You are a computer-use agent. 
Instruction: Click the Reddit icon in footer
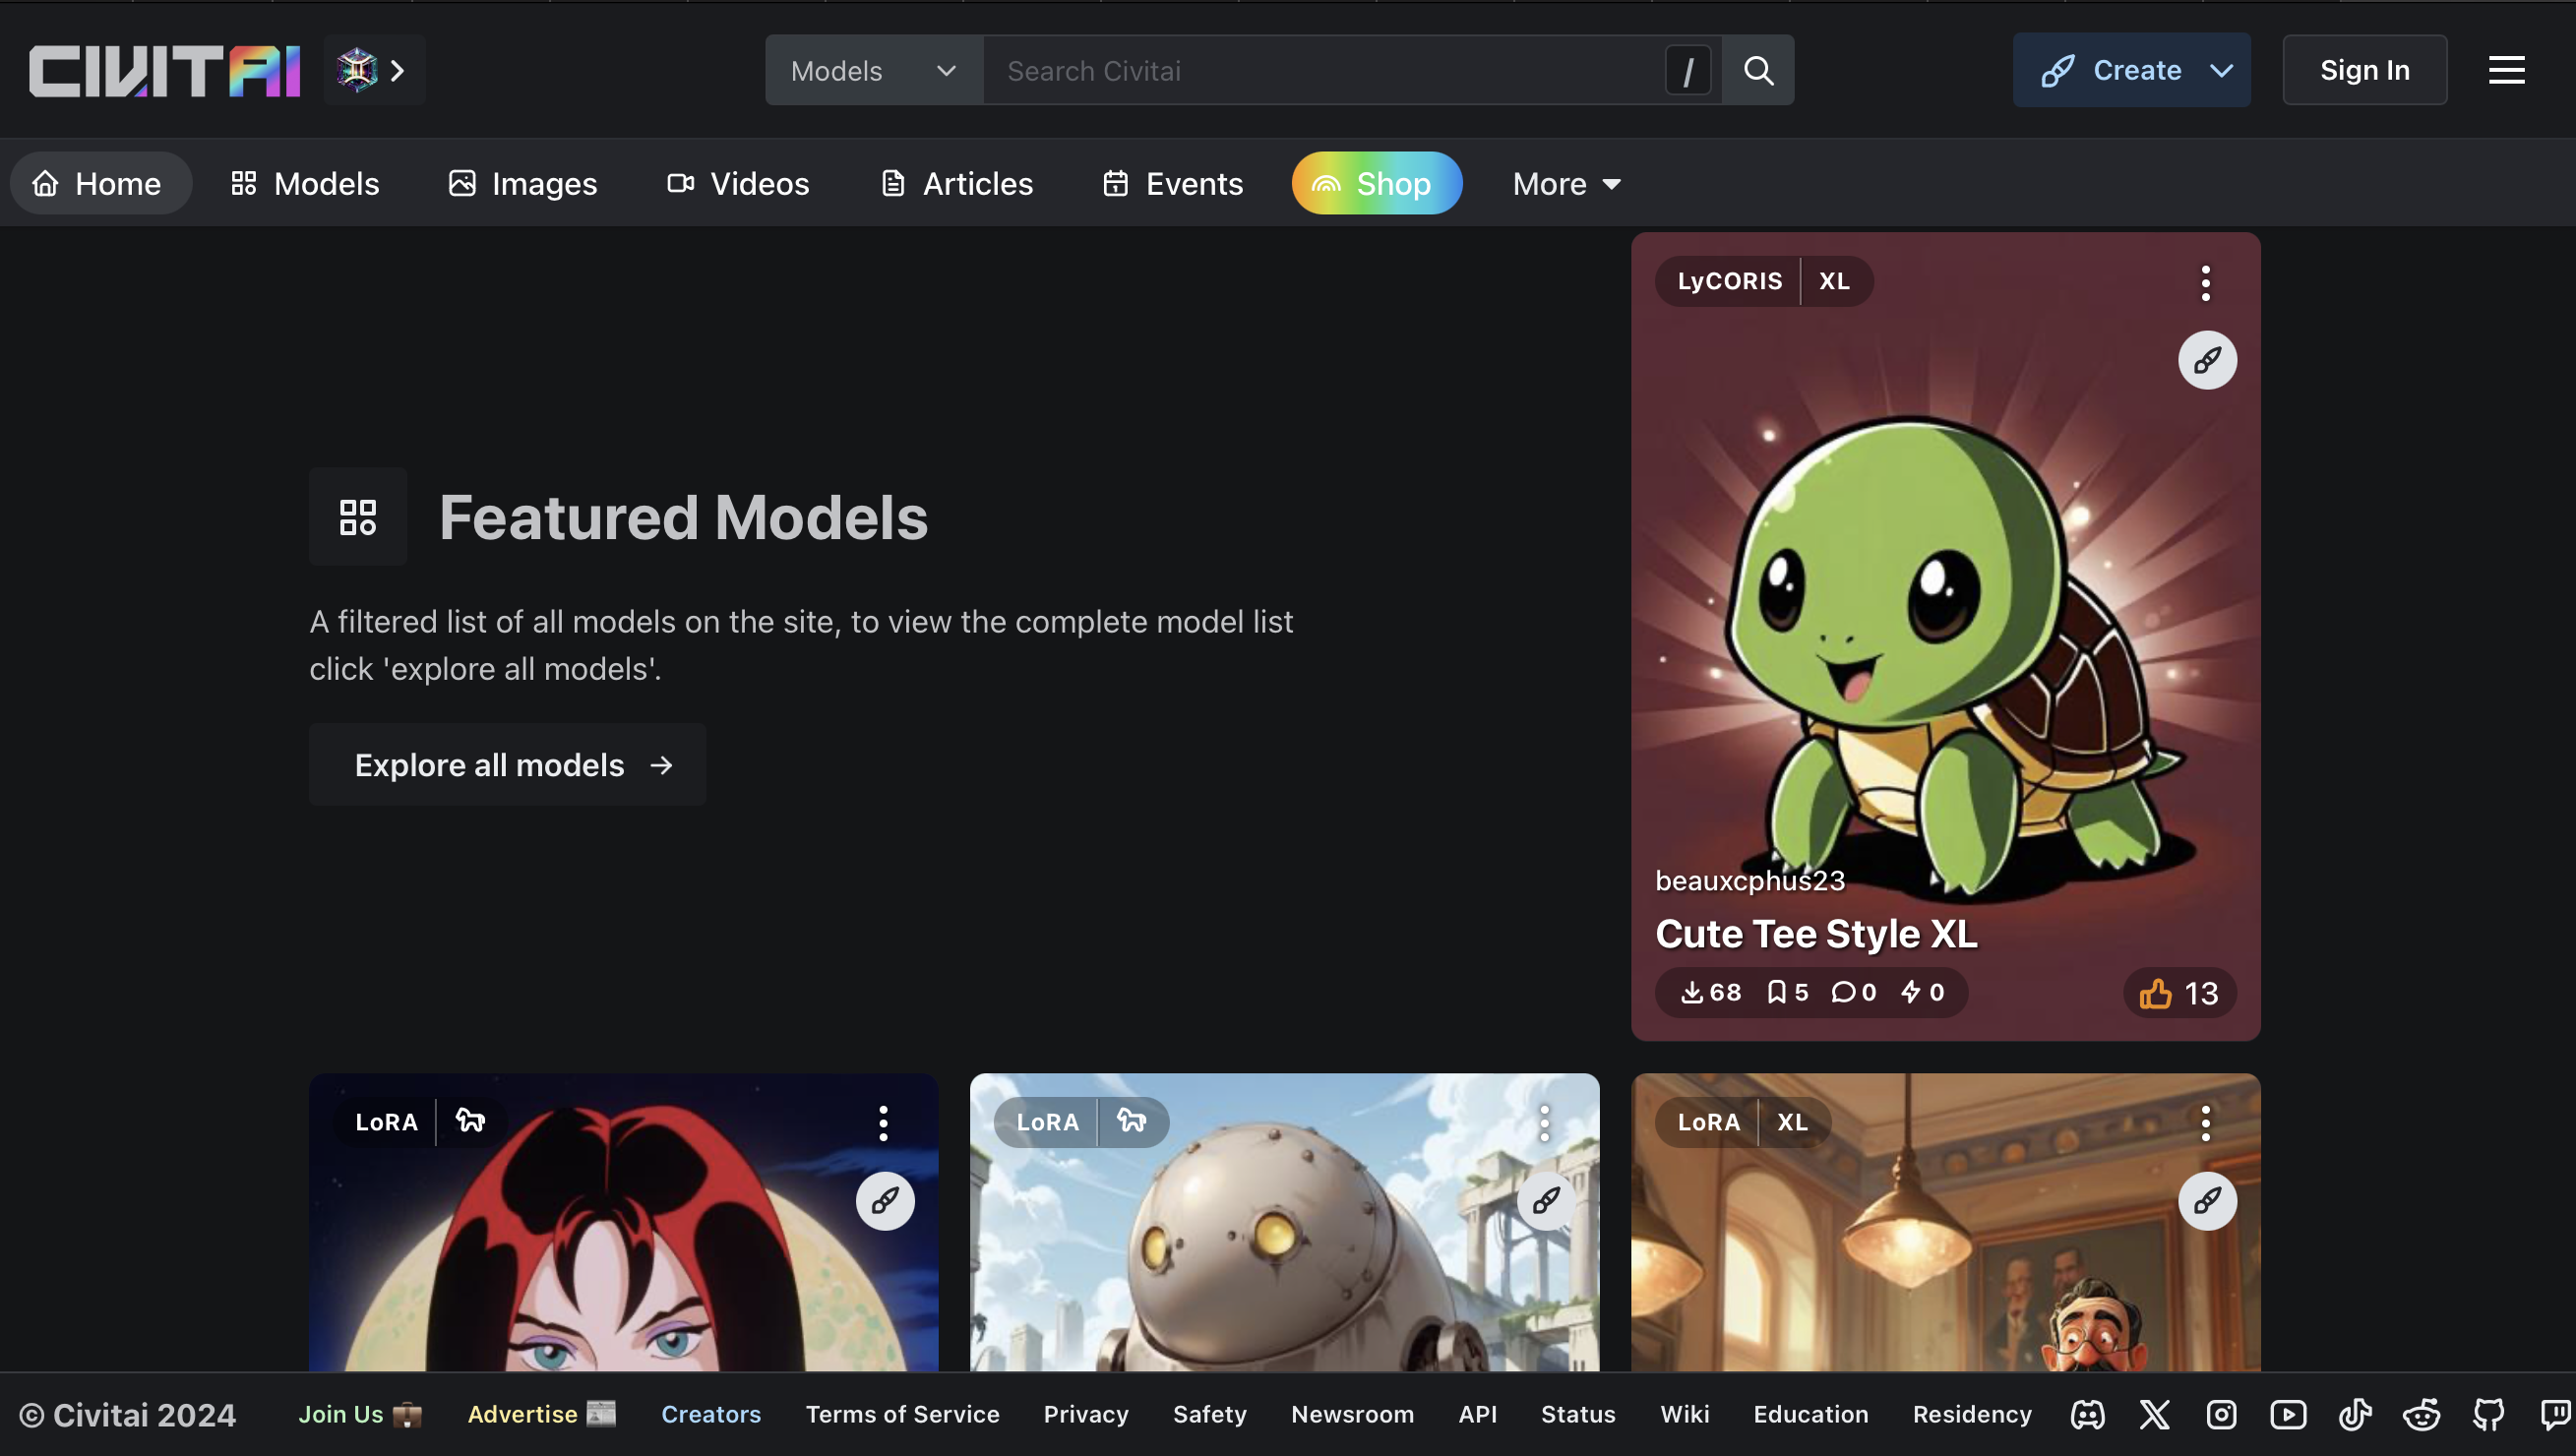click(x=2422, y=1414)
